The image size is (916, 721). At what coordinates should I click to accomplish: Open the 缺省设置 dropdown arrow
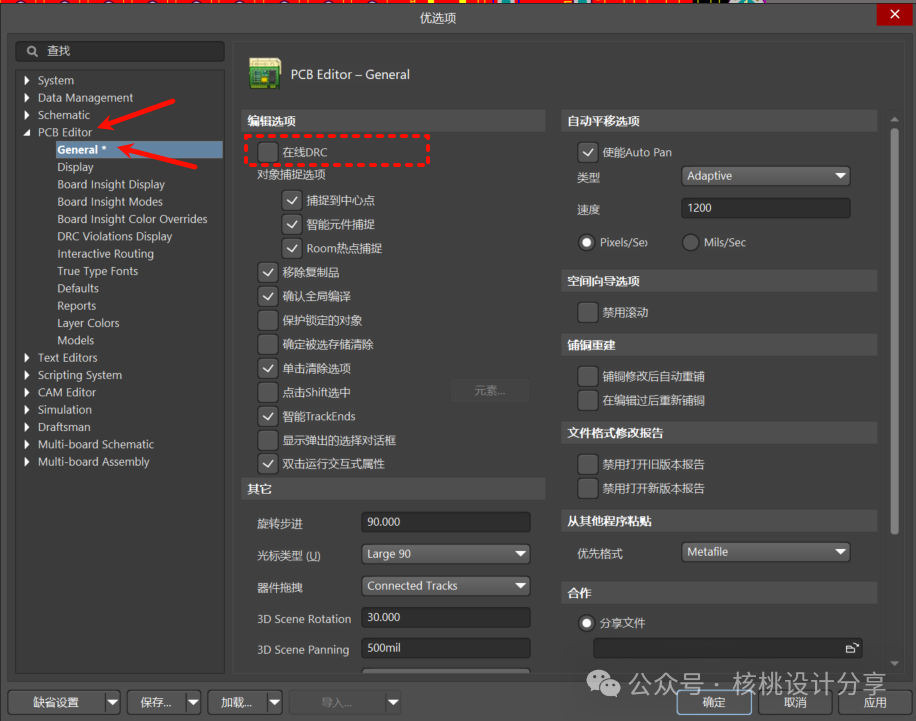click(112, 702)
